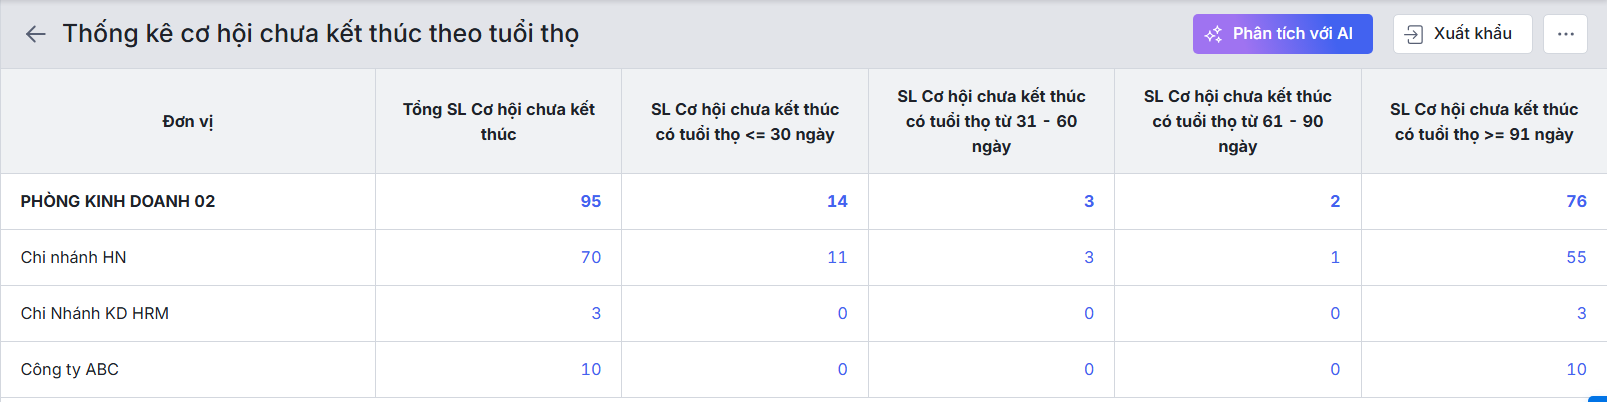Open the three-dots more options menu
Image resolution: width=1607 pixels, height=402 pixels.
click(x=1565, y=34)
